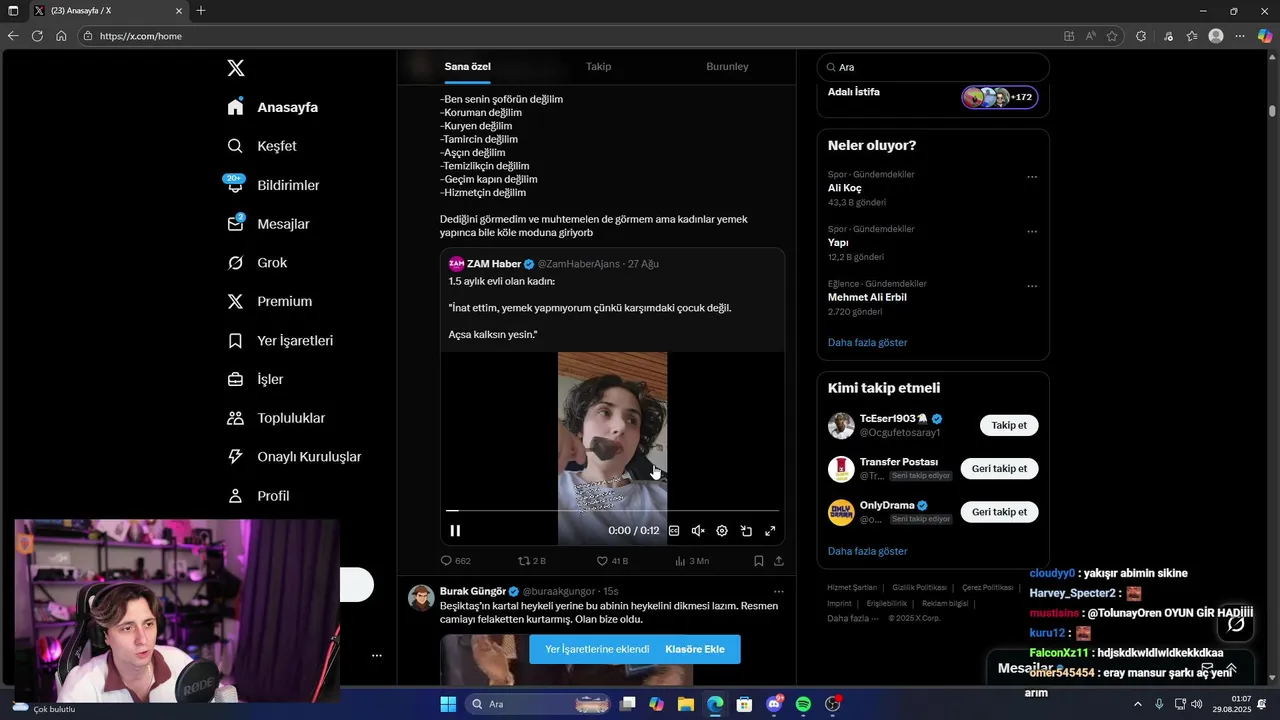1280x720 pixels.
Task: Switch the video to fullscreen
Action: tap(770, 531)
